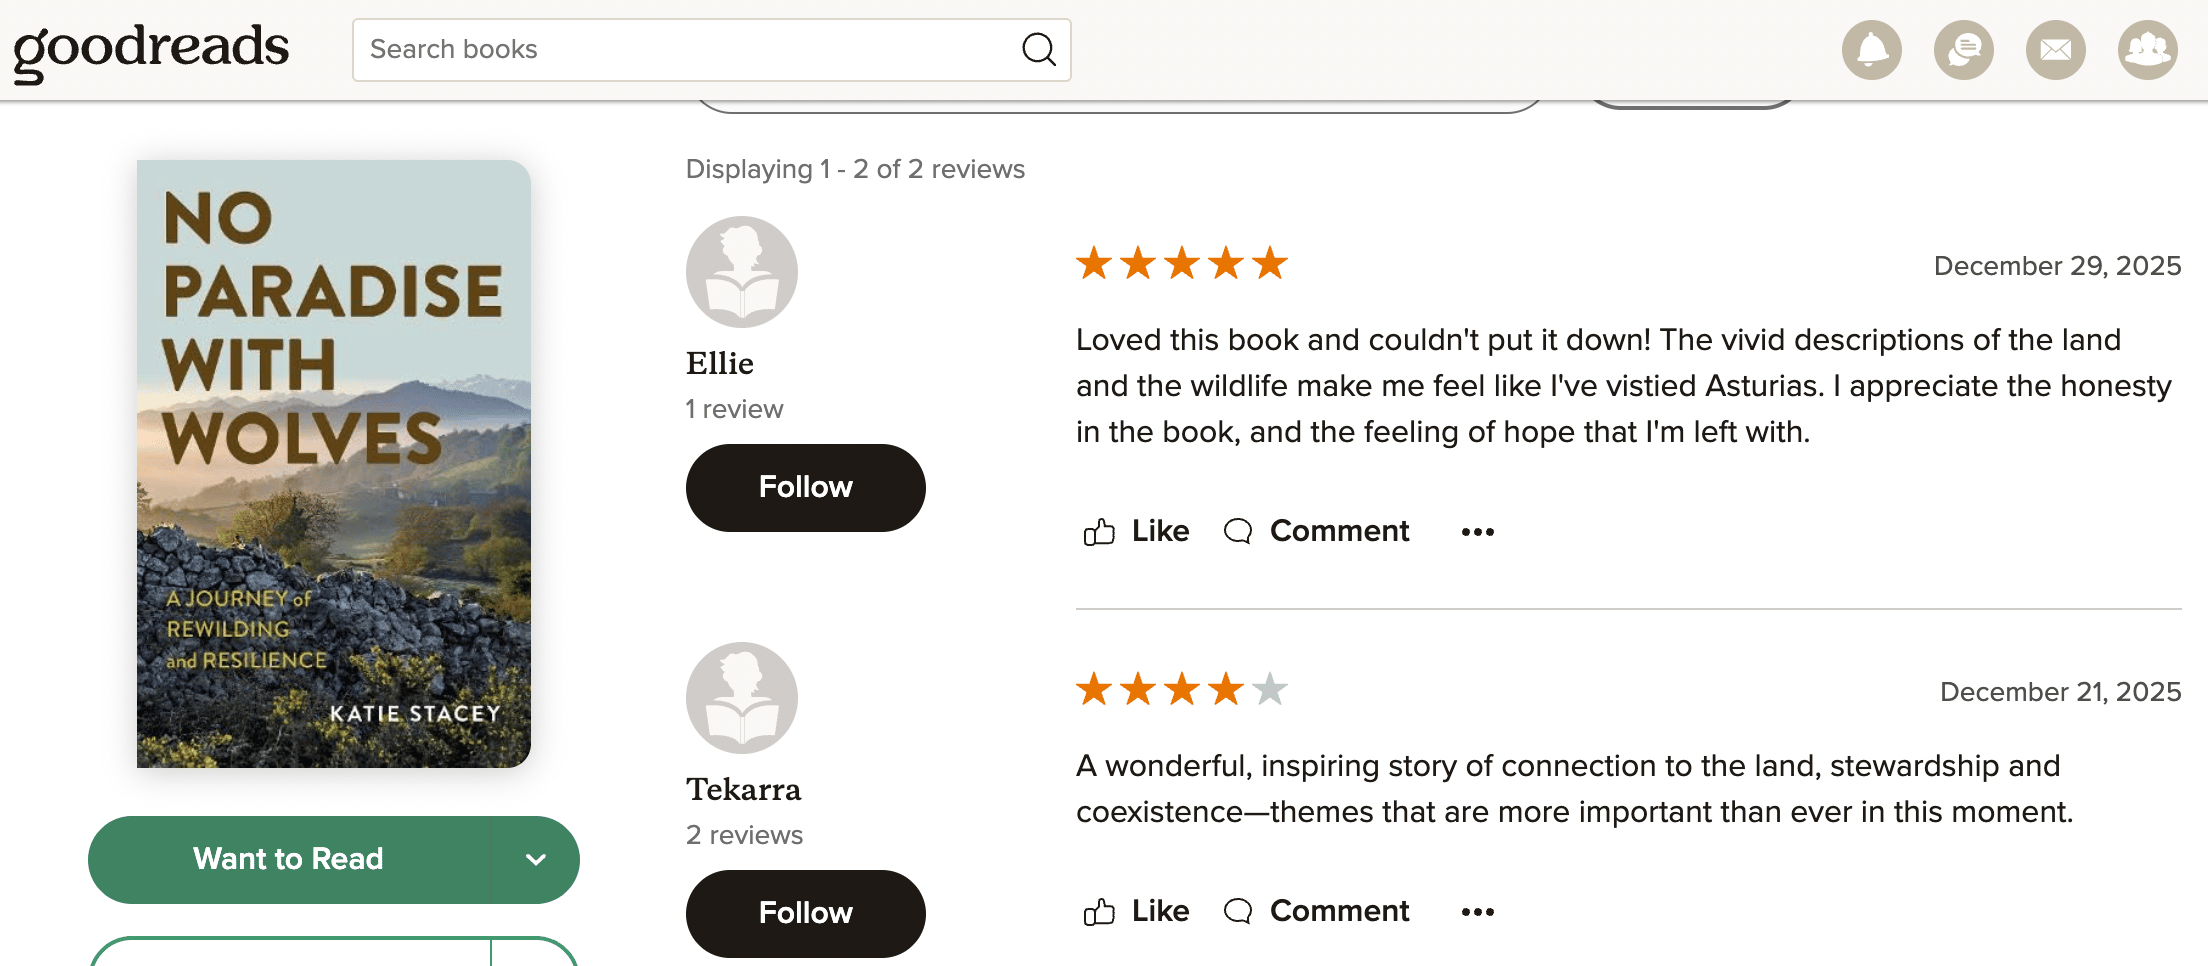The width and height of the screenshot is (2208, 966).
Task: Comment on Ellie's review
Action: [x=1317, y=532]
